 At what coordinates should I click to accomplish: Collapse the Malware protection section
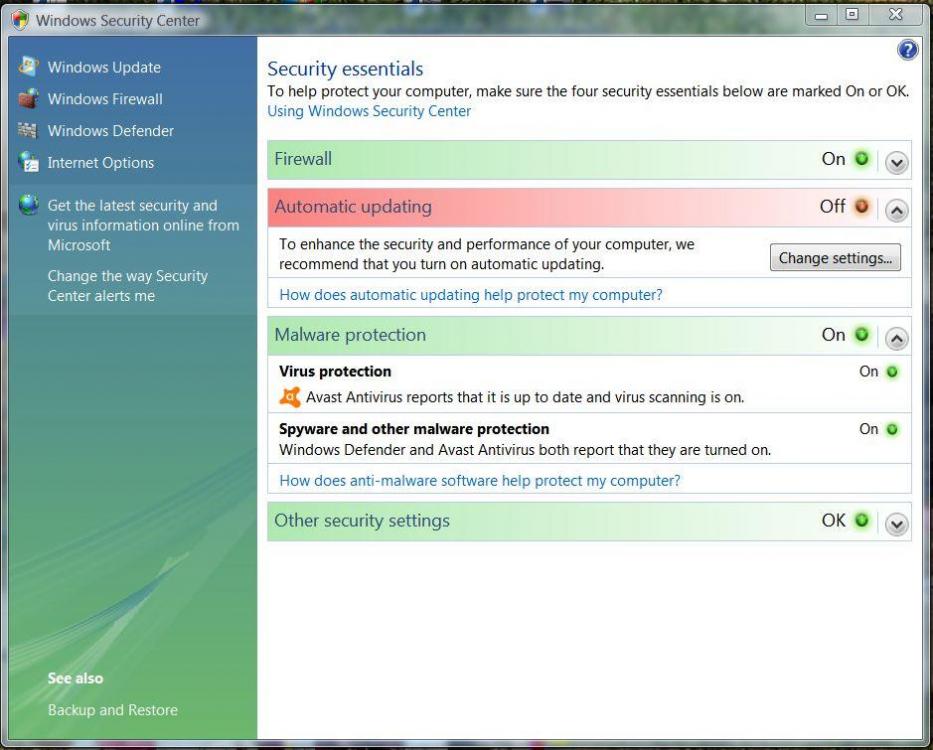tap(896, 338)
